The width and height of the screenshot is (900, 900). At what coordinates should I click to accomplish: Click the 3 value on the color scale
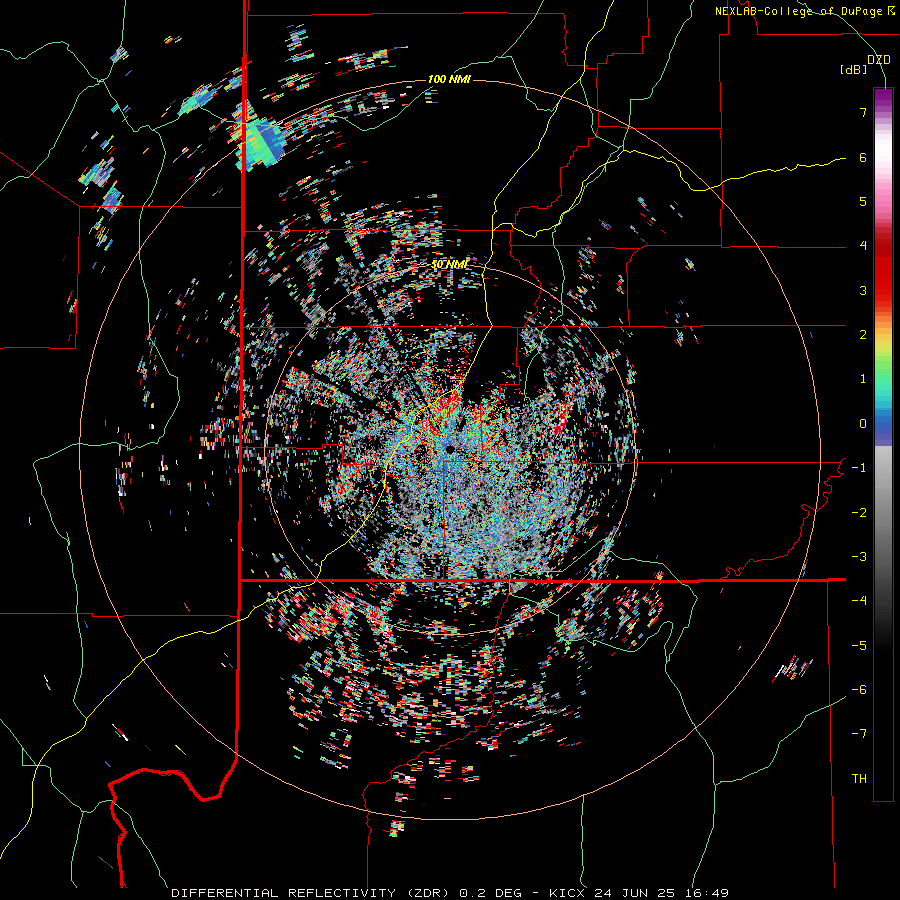click(863, 290)
